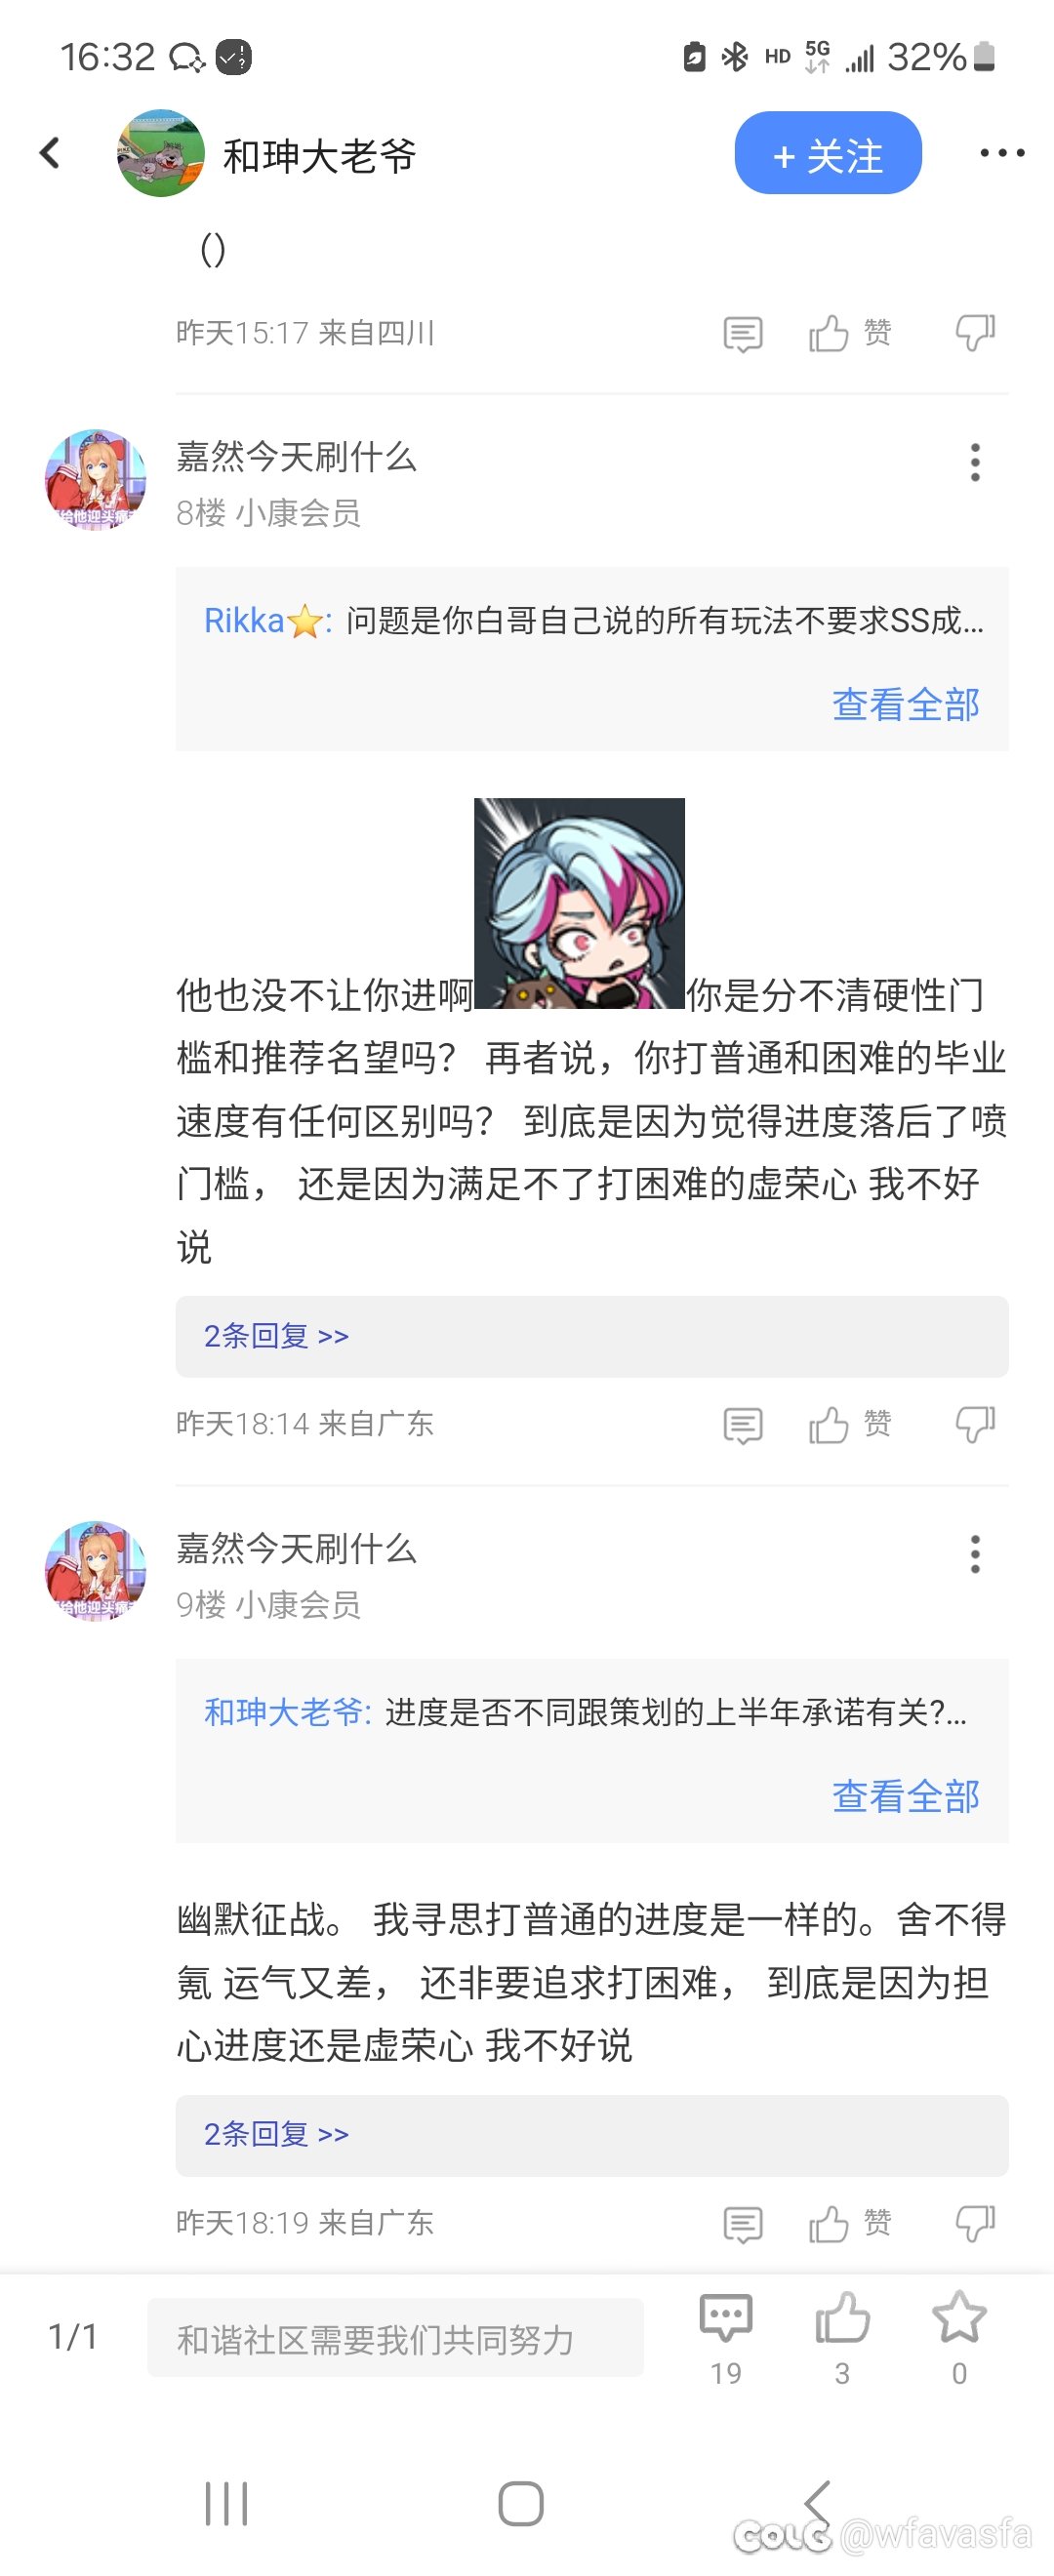This screenshot has width=1054, height=2576.
Task: Open the 嘉然今天刷什么 avatar on the 8楼 comment
Action: pyautogui.click(x=95, y=480)
